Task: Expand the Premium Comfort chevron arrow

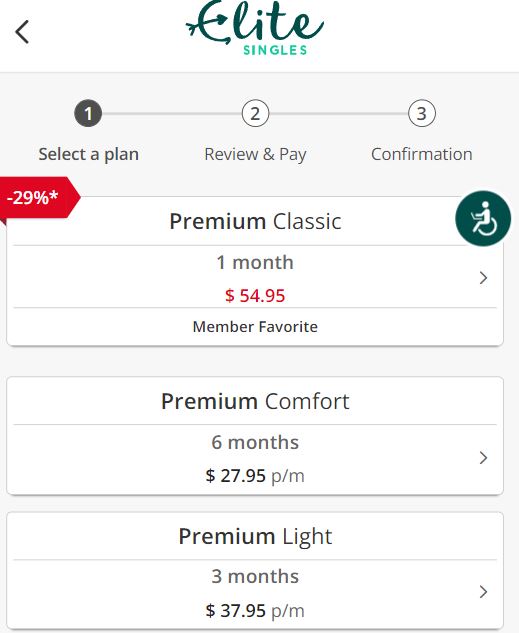Action: 483,458
